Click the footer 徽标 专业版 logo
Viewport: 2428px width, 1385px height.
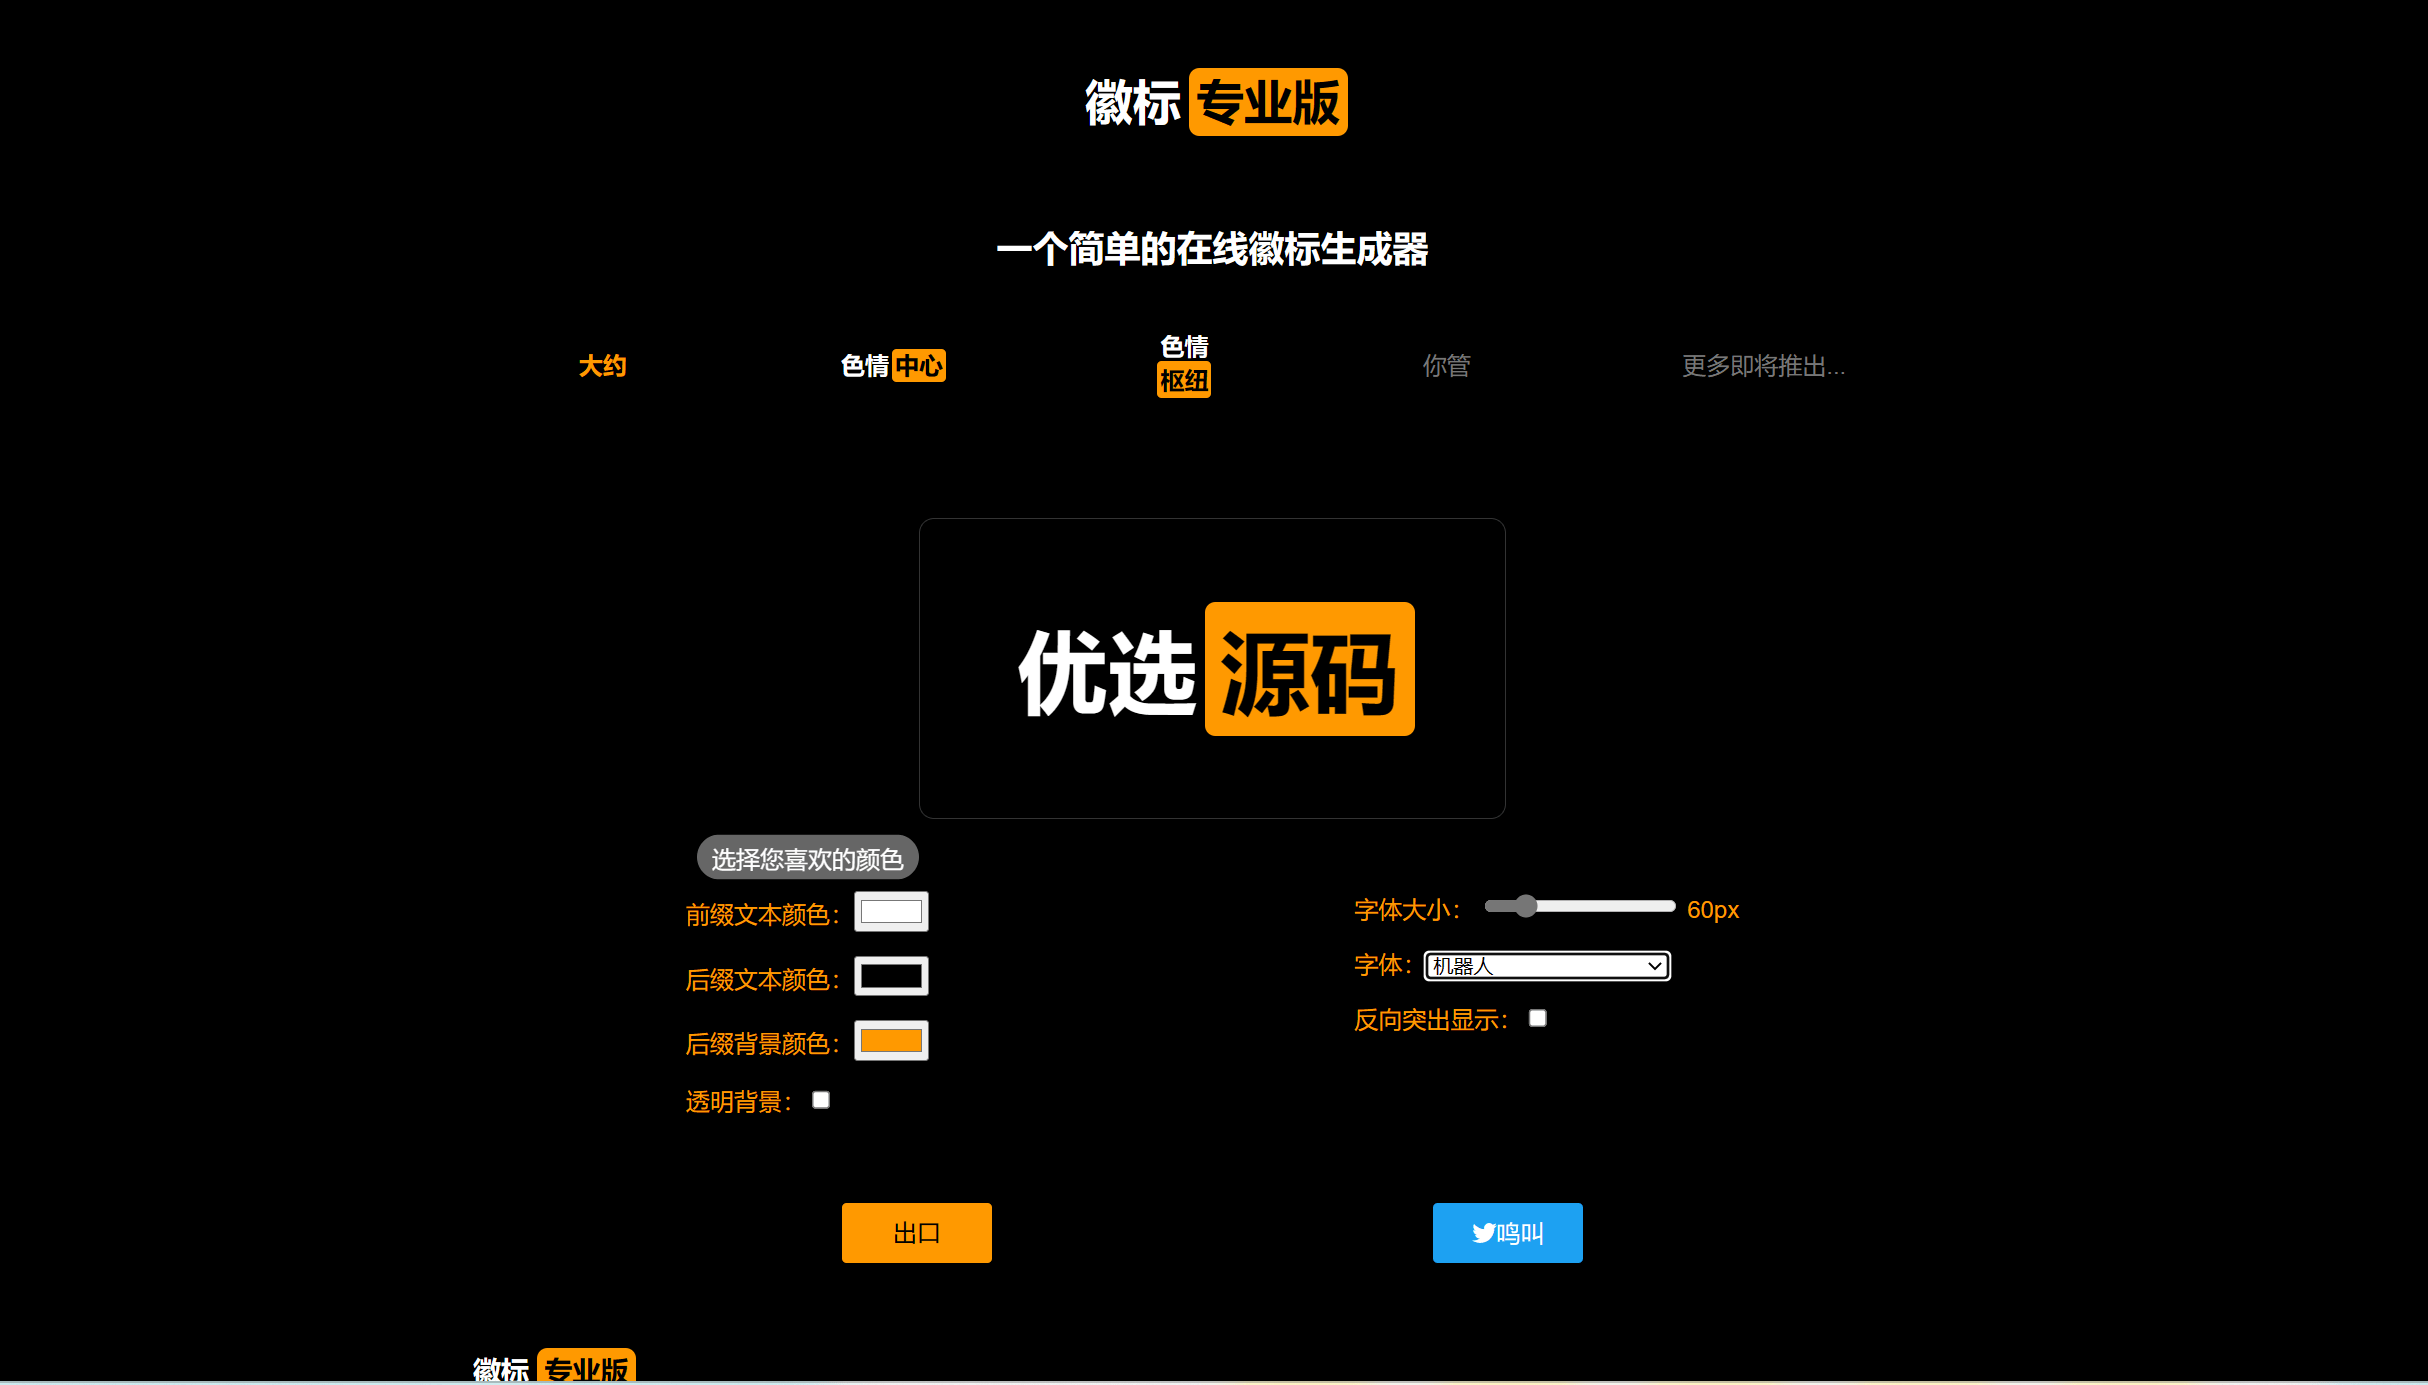tap(554, 1367)
